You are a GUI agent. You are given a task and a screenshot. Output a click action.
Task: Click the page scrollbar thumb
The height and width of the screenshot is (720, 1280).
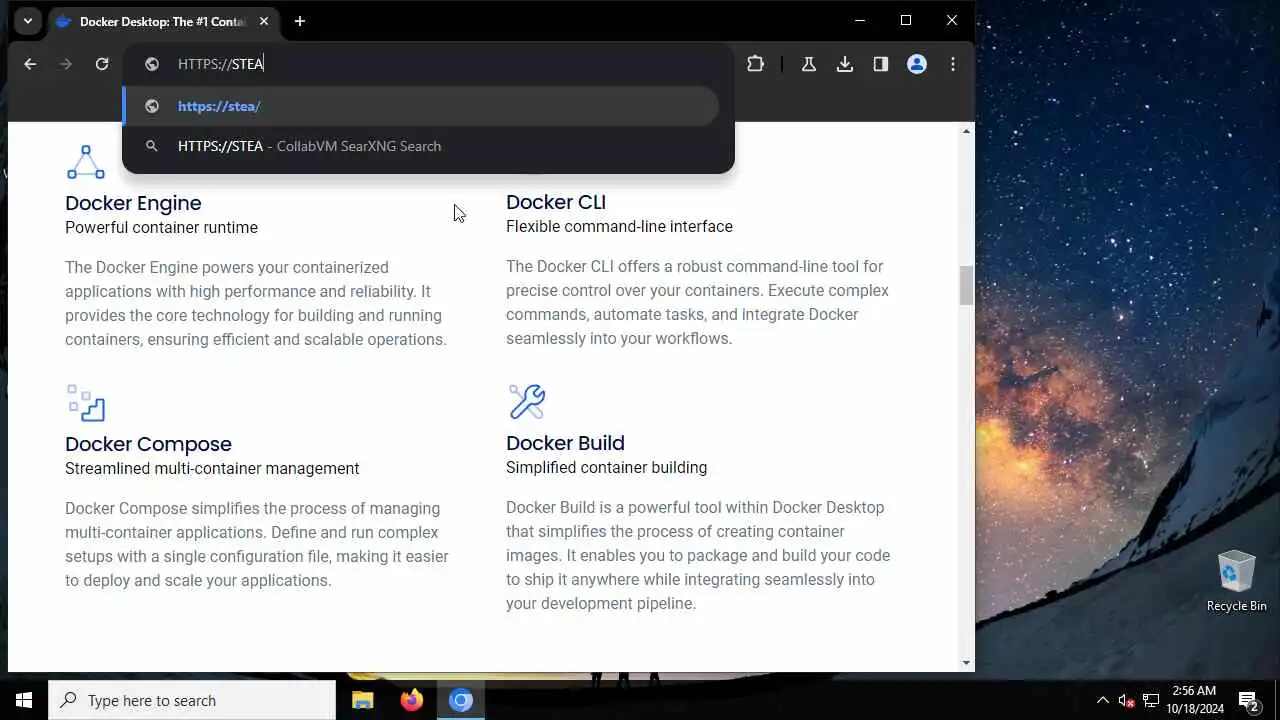coord(966,285)
